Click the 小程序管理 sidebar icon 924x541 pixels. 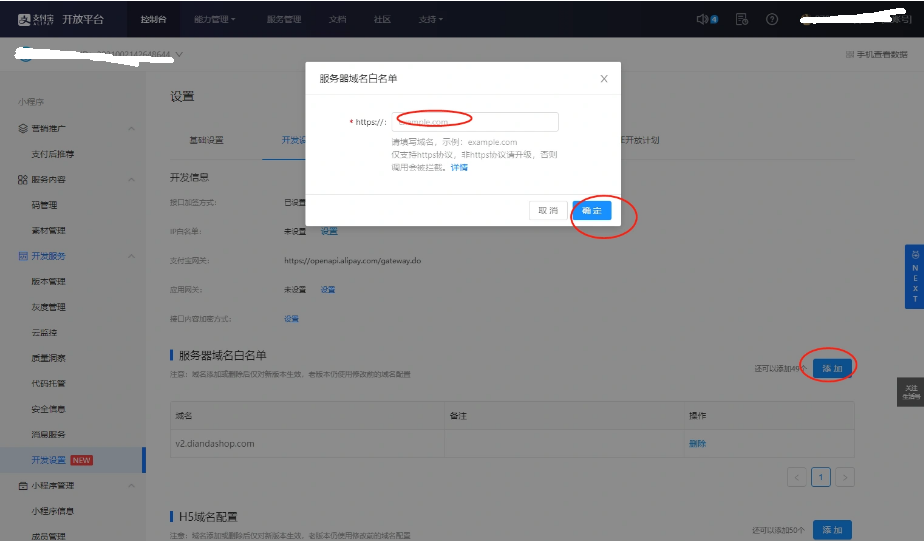pyautogui.click(x=23, y=486)
